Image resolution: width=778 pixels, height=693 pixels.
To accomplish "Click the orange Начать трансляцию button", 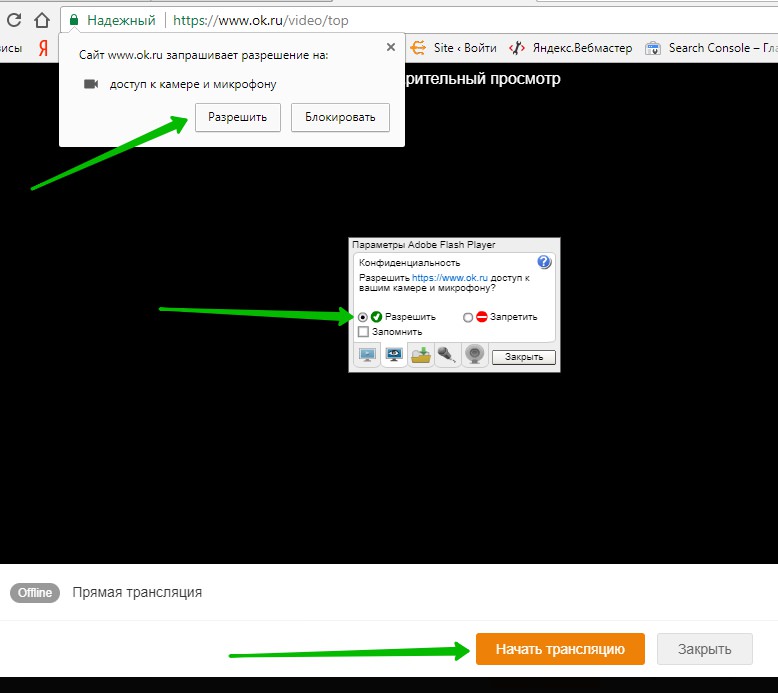I will [x=560, y=649].
